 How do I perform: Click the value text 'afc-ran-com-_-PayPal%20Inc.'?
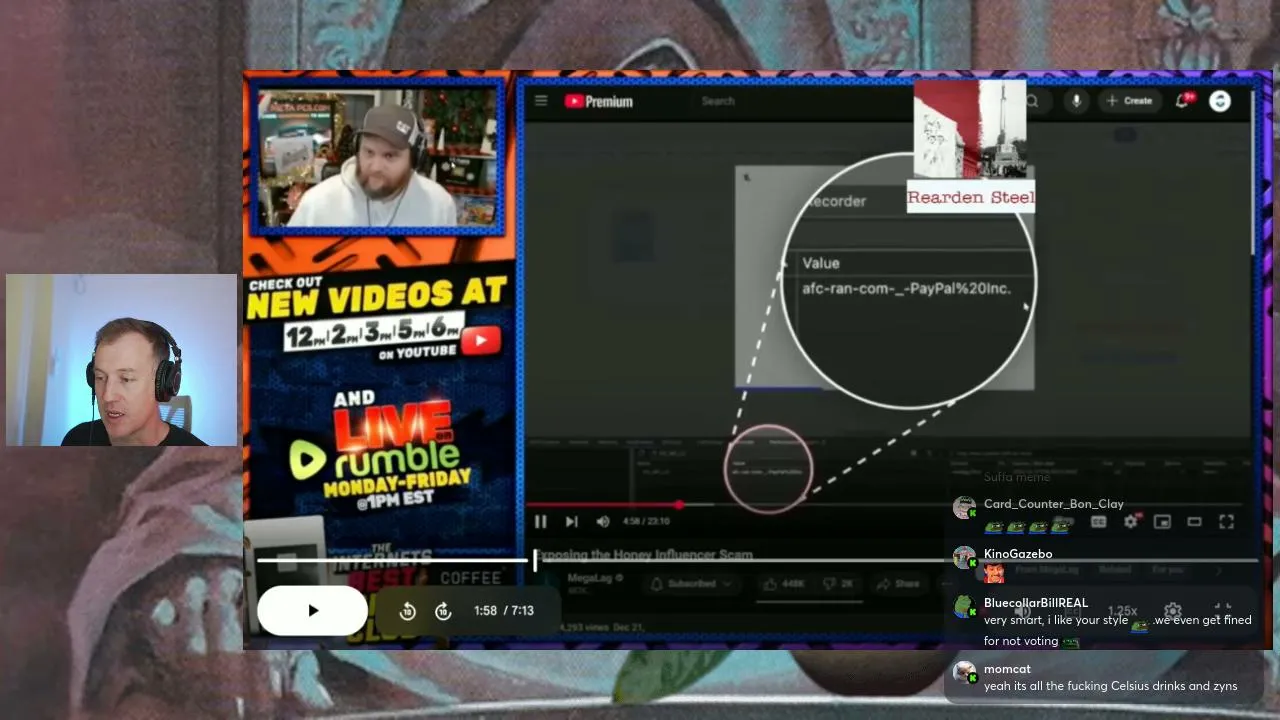[907, 288]
